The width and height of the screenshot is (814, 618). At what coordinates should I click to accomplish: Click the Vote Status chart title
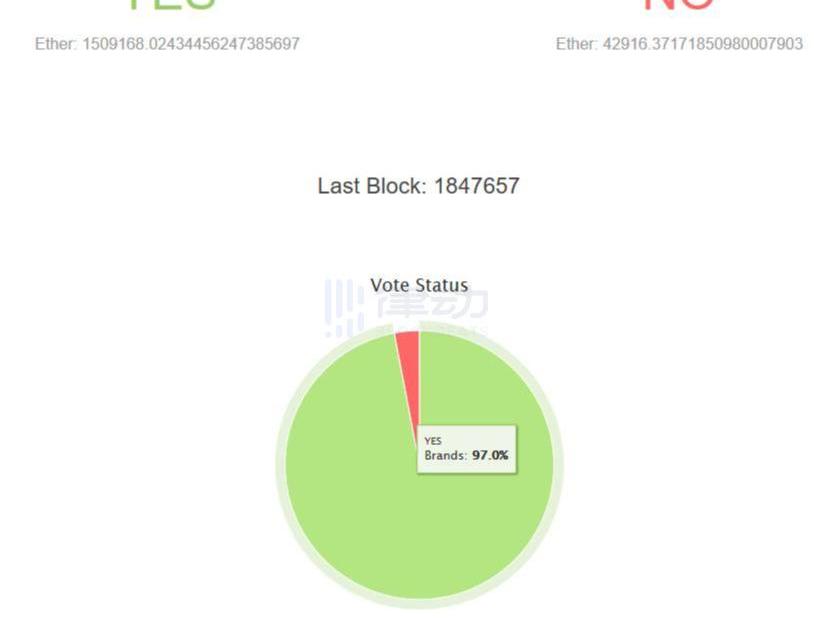point(419,285)
